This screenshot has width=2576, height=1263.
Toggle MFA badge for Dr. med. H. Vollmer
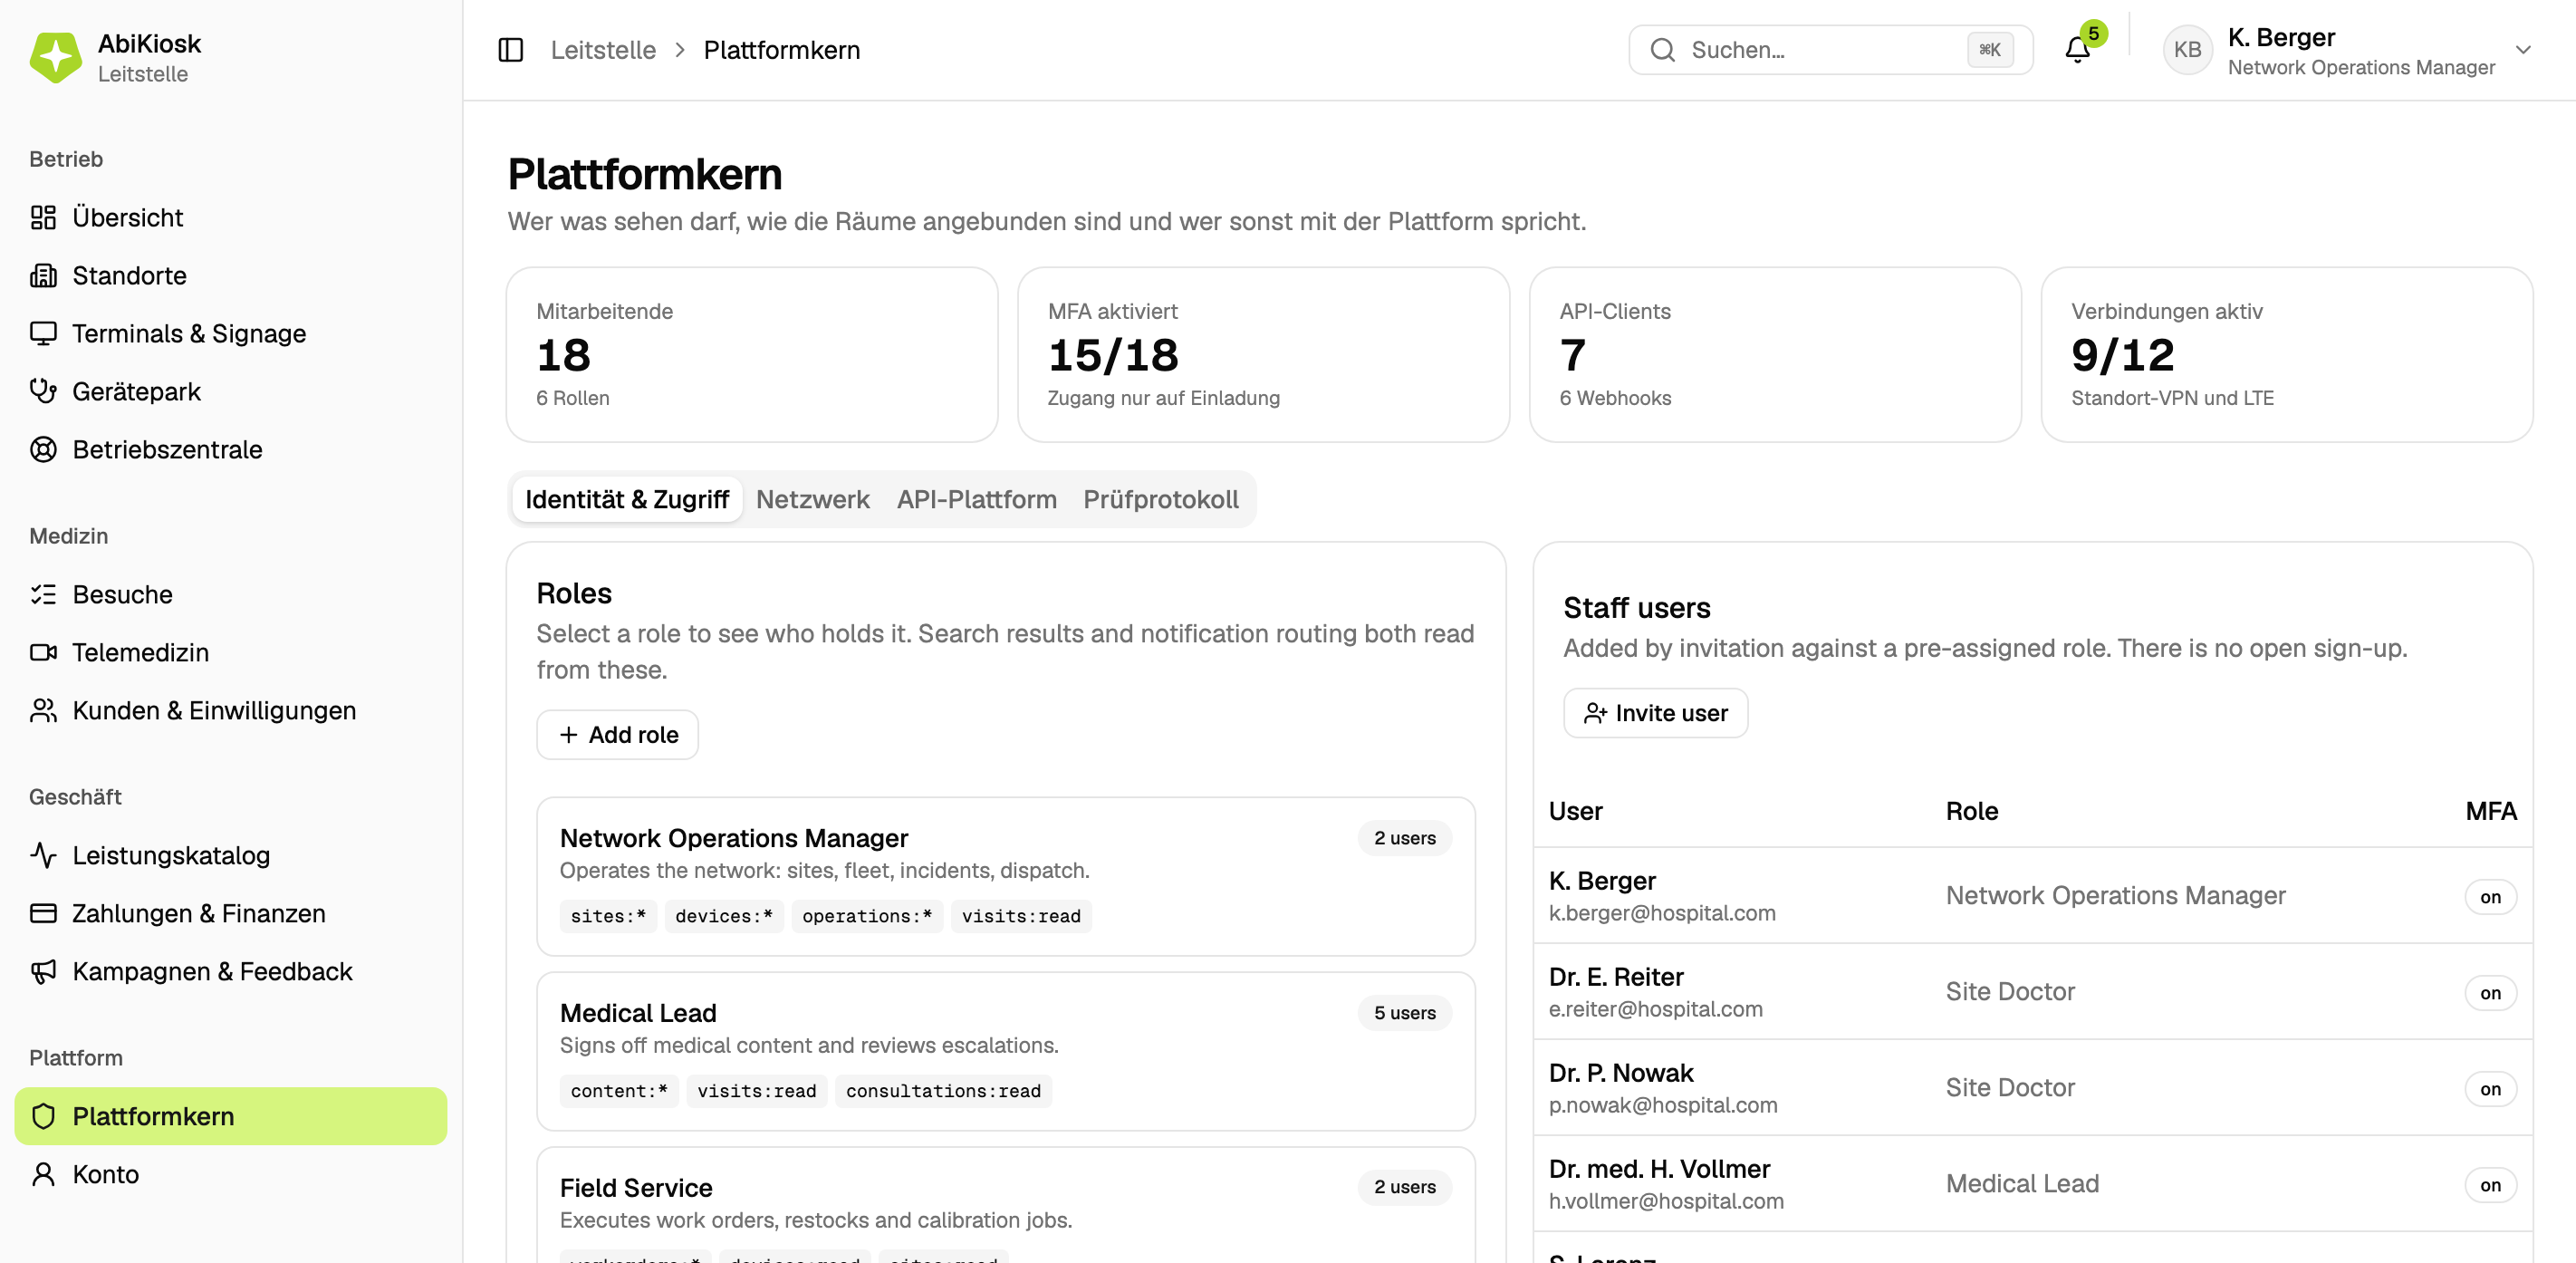[2490, 1185]
